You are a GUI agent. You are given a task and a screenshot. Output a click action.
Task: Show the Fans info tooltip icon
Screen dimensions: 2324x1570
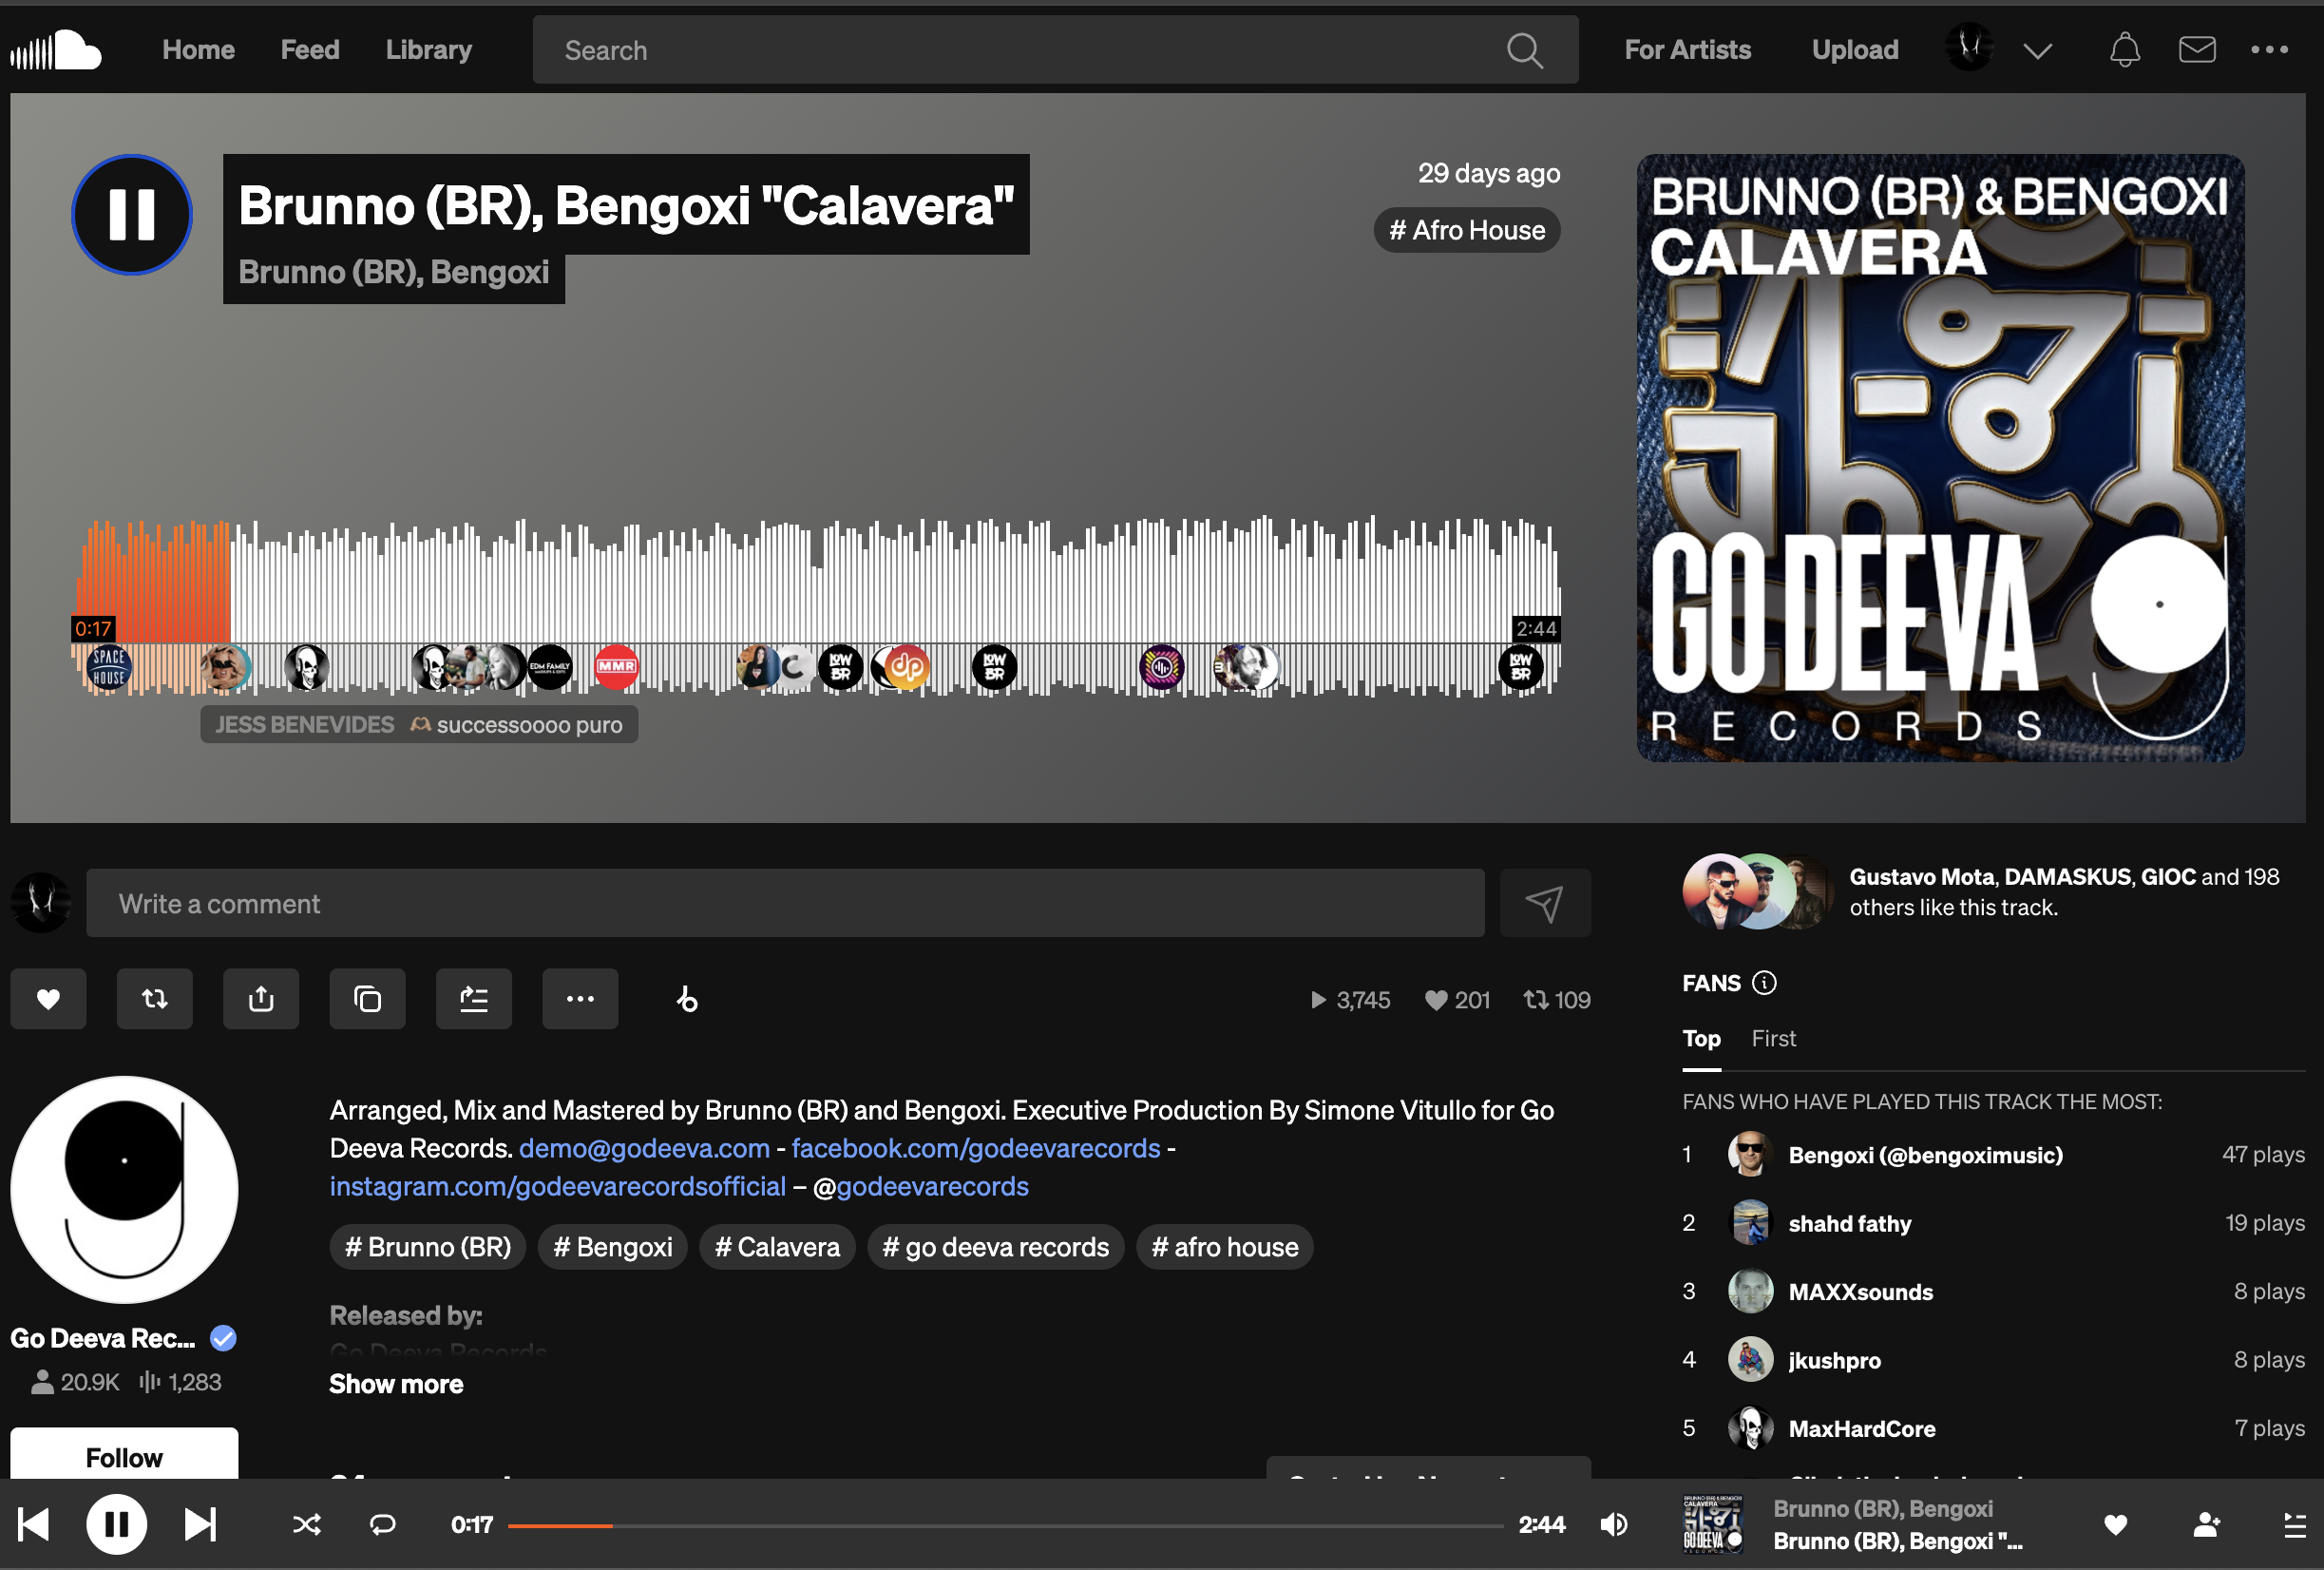(x=1765, y=983)
